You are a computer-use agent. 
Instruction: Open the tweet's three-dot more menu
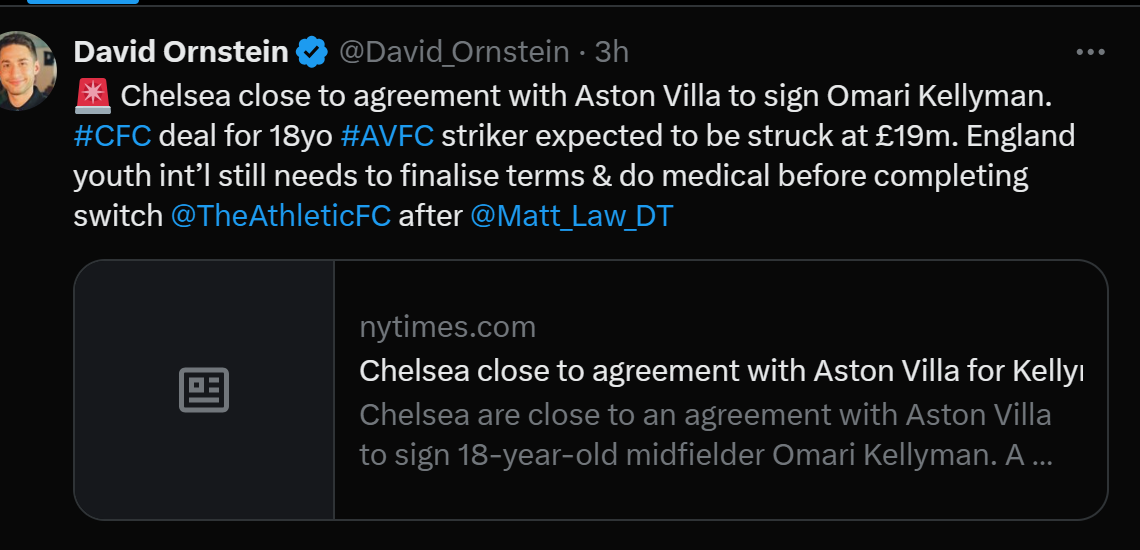1089,52
